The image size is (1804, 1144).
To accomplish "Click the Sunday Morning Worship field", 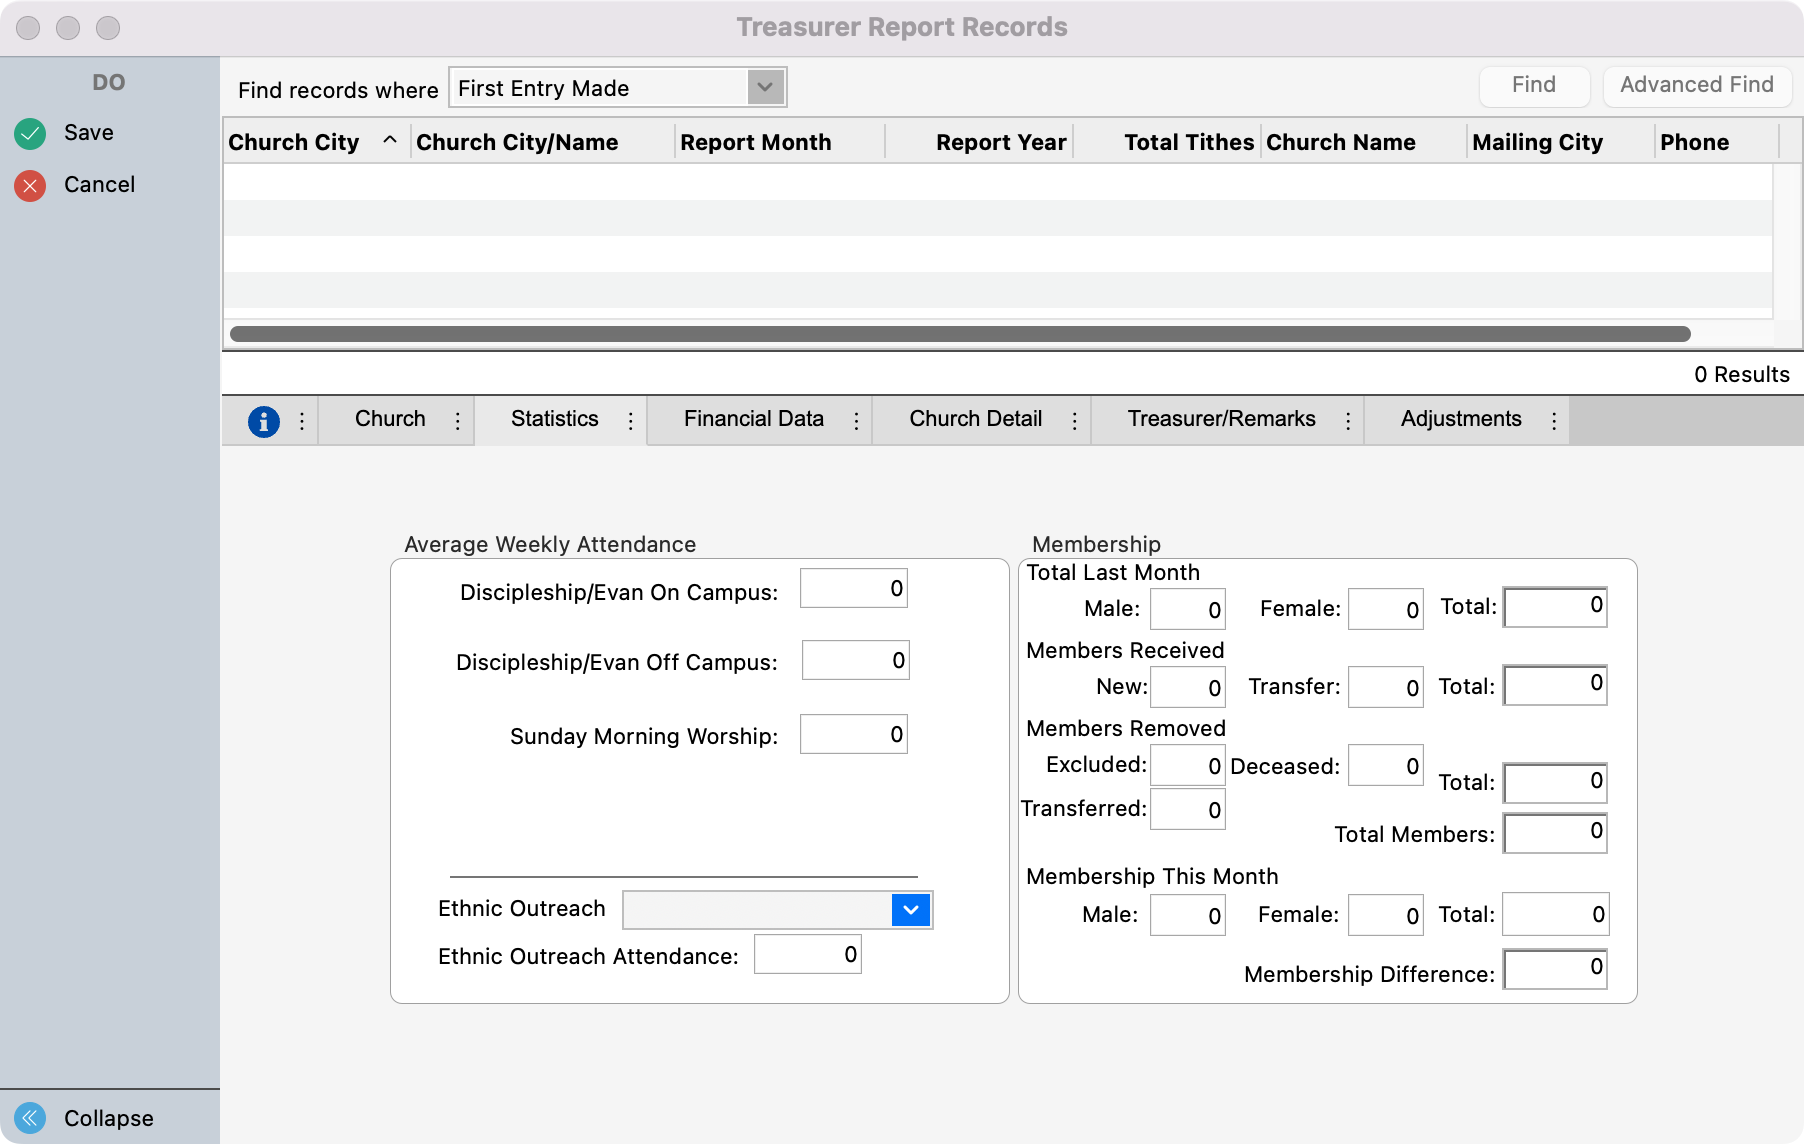I will tap(852, 733).
